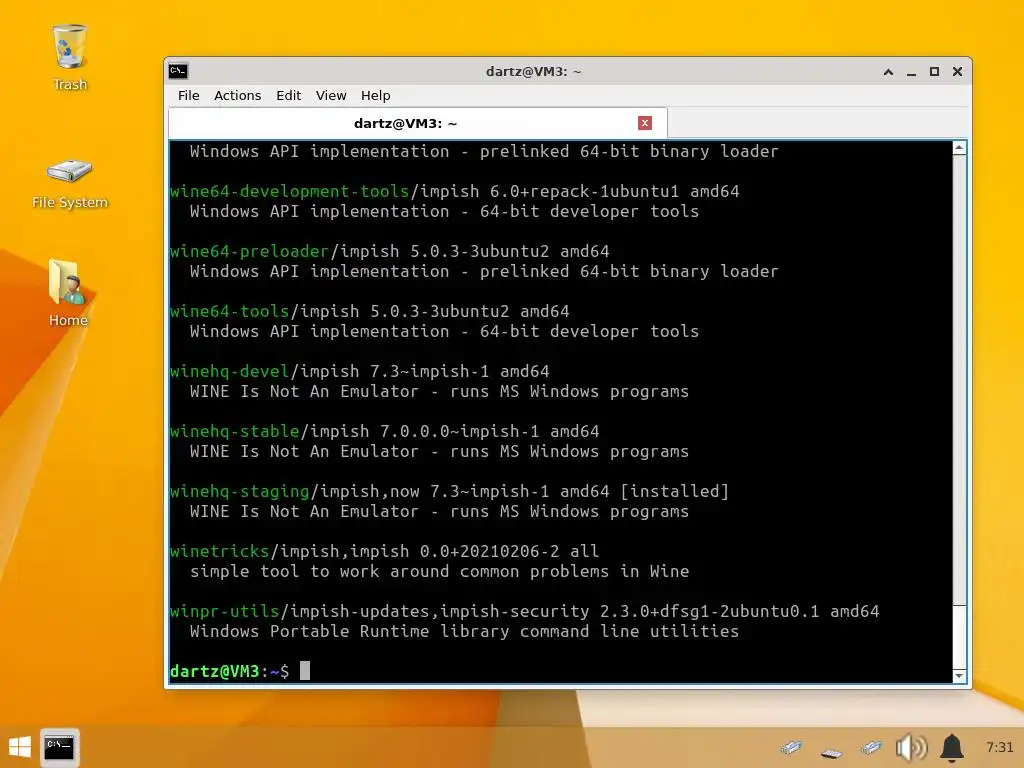Click the terminal scrollbar thumb at bottom
Screen dimensions: 1024x768
tap(959, 637)
